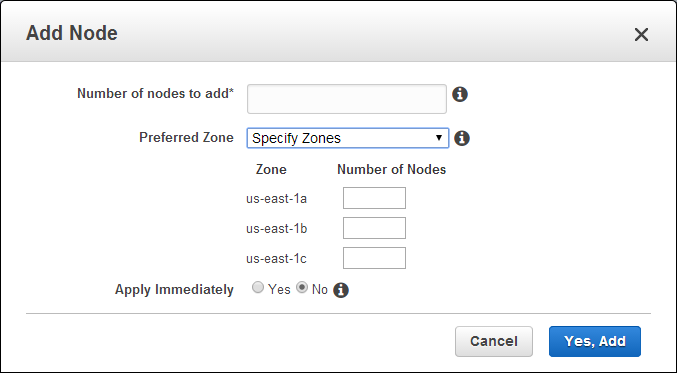Click the us-east-1c node count box

pyautogui.click(x=374, y=258)
